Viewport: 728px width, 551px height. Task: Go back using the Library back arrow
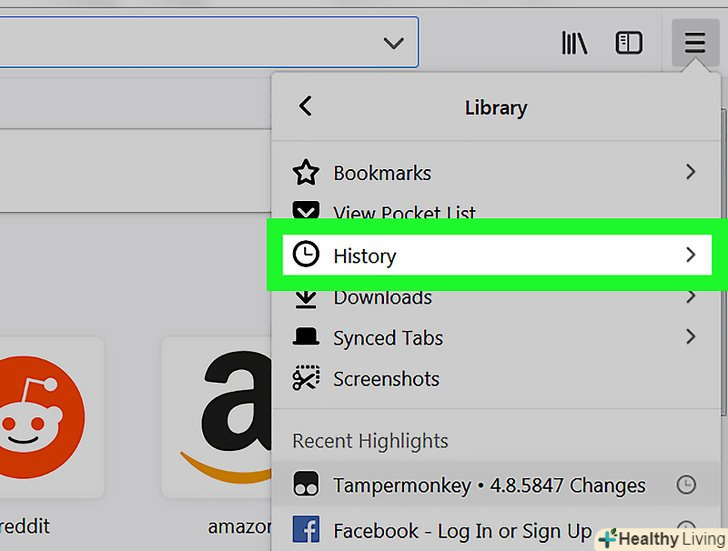pyautogui.click(x=306, y=106)
